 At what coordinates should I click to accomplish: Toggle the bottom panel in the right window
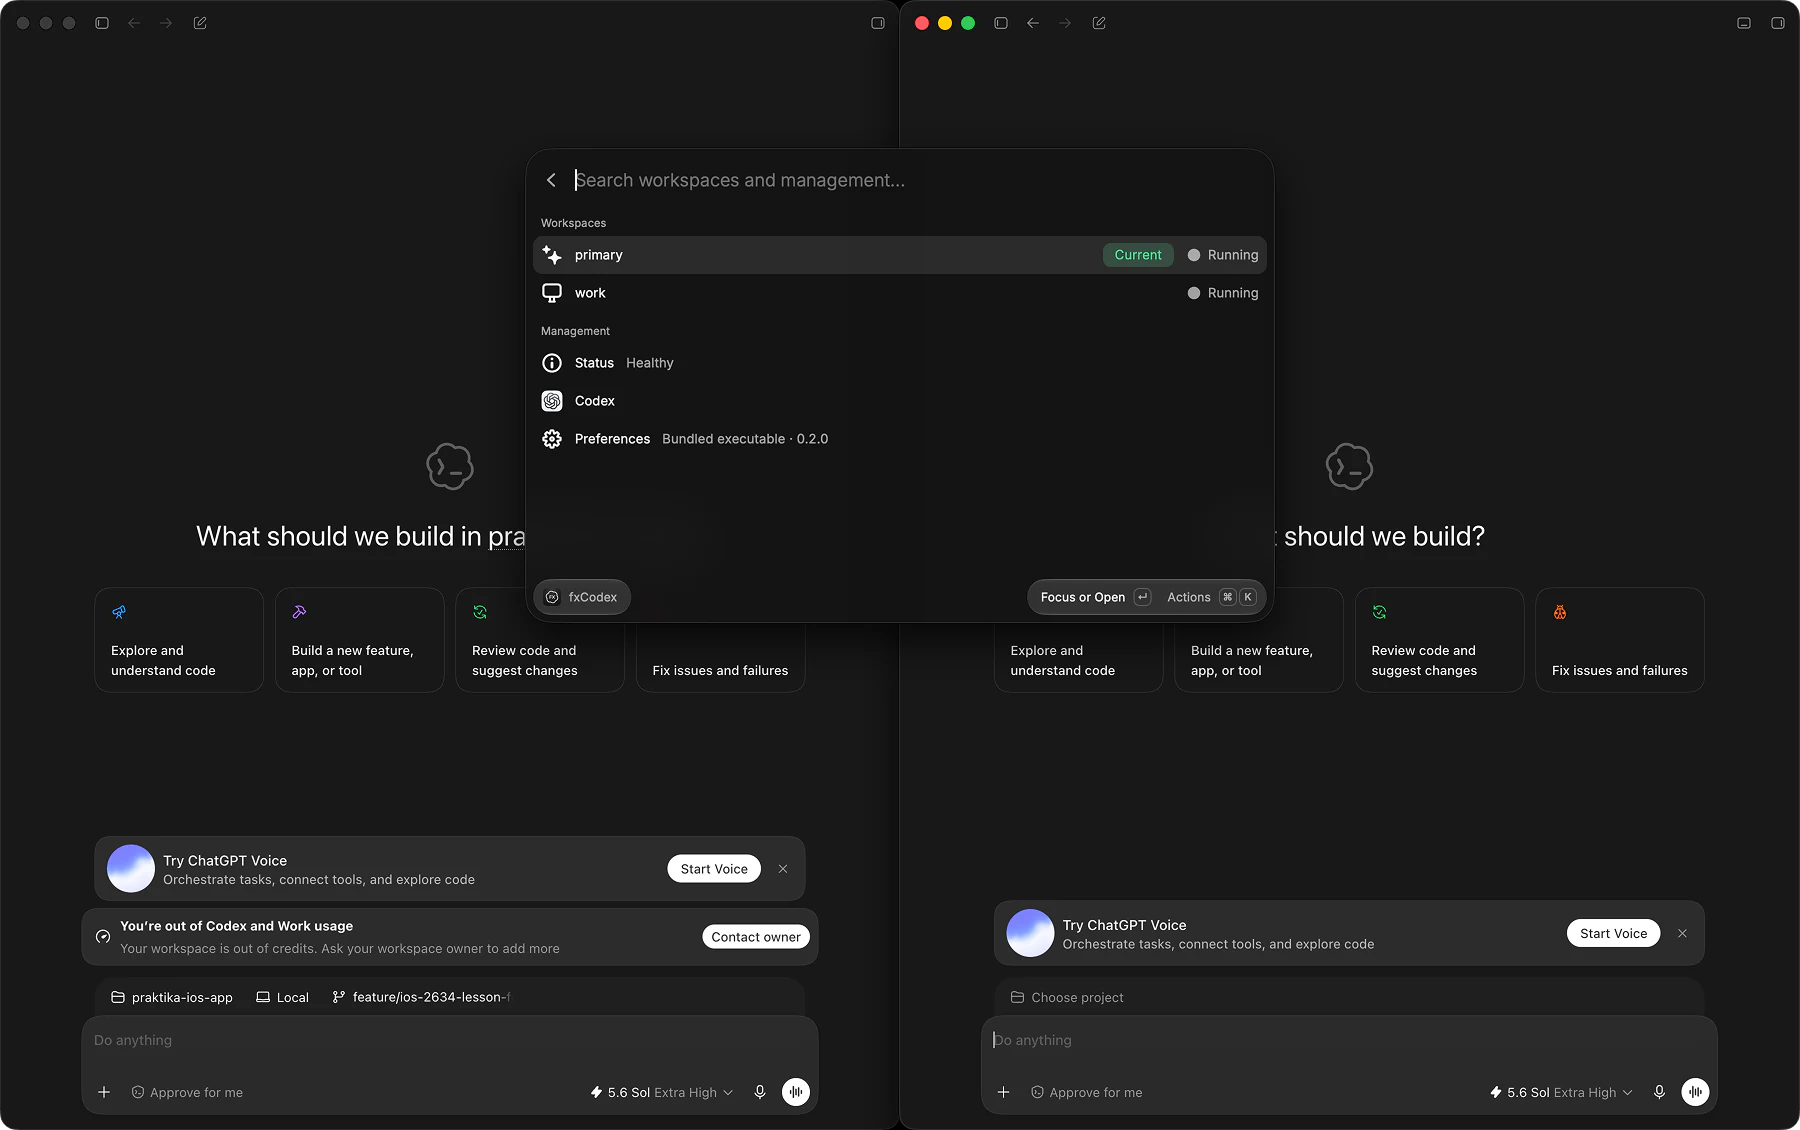(1744, 23)
